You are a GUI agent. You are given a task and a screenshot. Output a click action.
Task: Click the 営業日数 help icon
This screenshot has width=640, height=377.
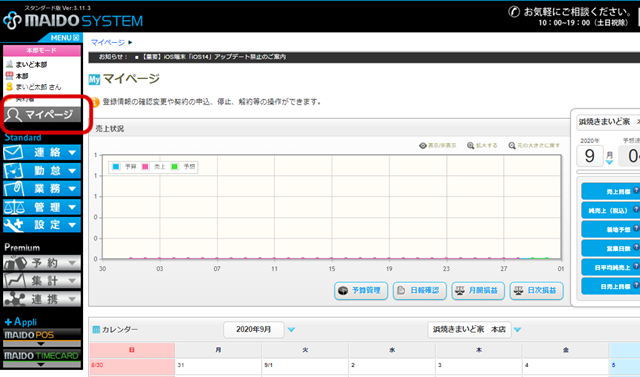tap(636, 247)
